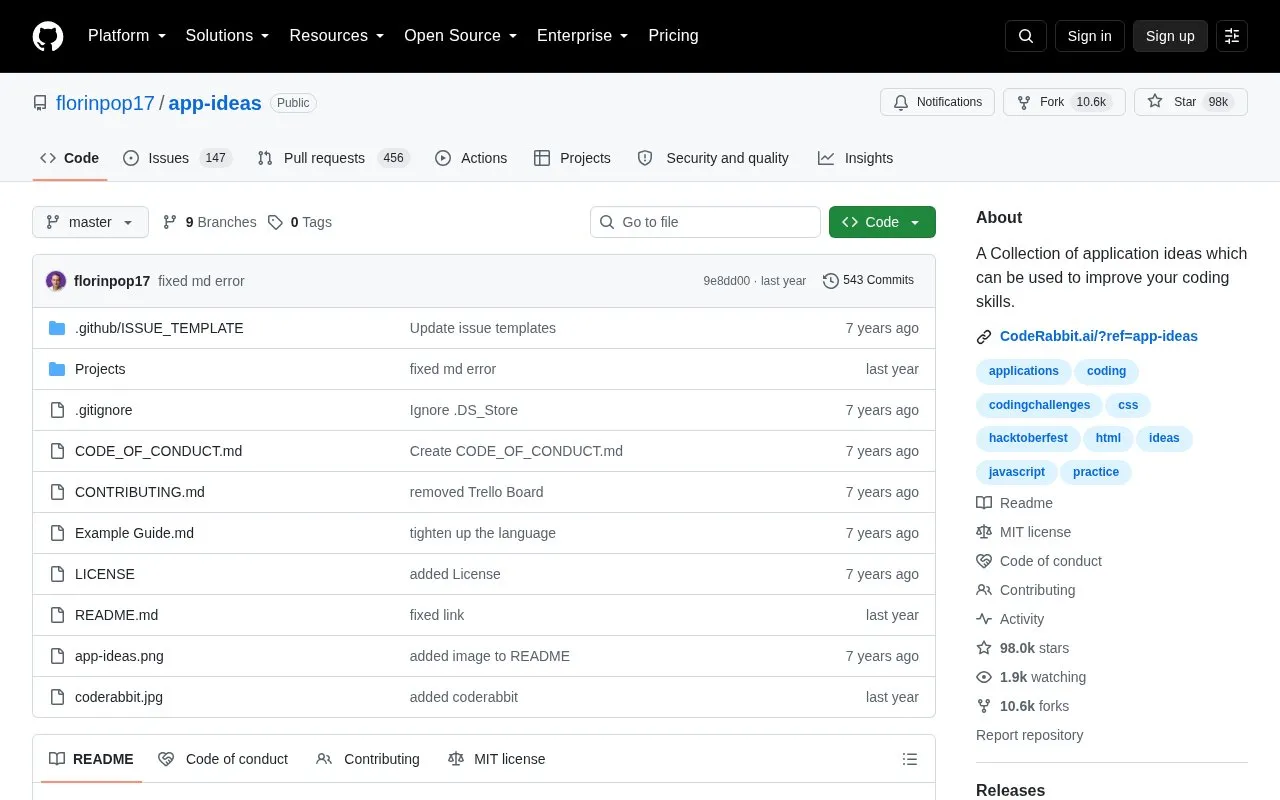Open the 1.9k watching link
The height and width of the screenshot is (800, 1280).
[x=1031, y=677]
